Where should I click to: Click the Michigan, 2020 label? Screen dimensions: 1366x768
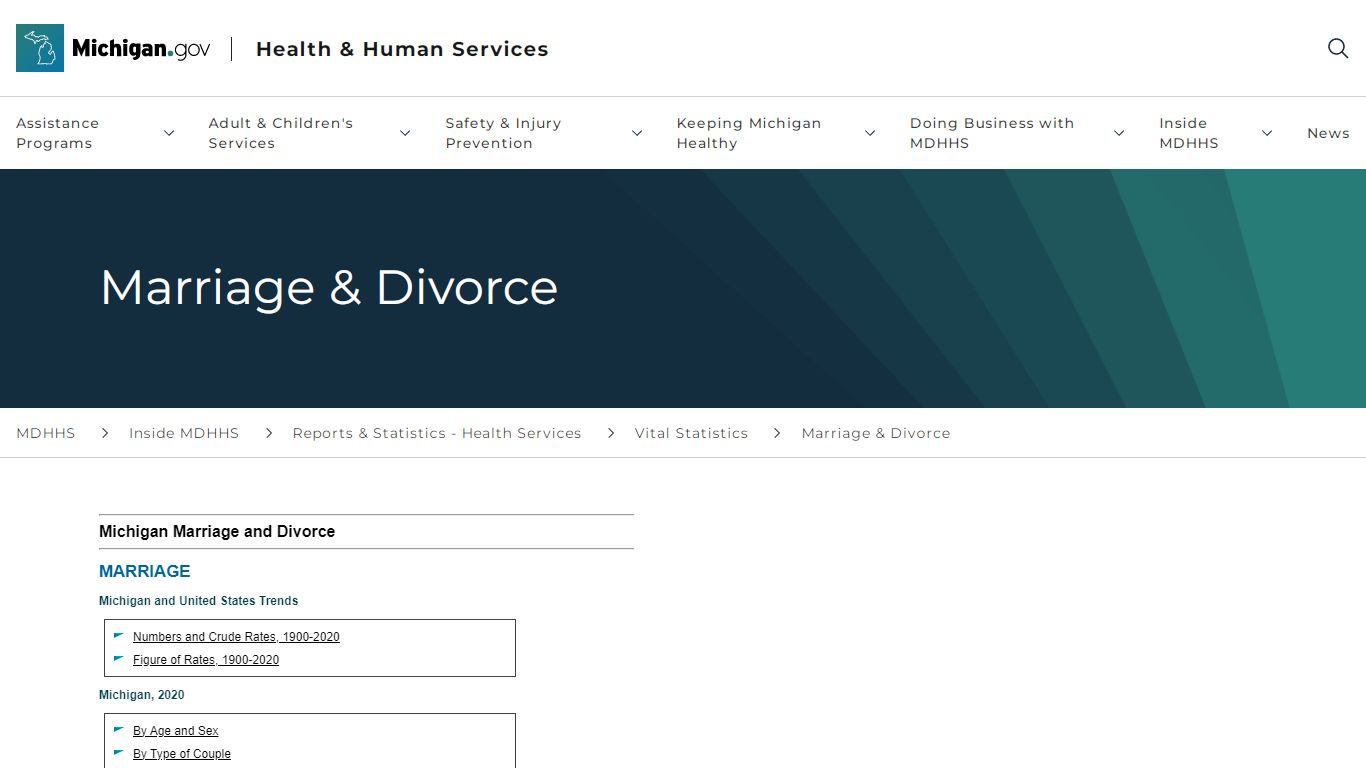(141, 695)
